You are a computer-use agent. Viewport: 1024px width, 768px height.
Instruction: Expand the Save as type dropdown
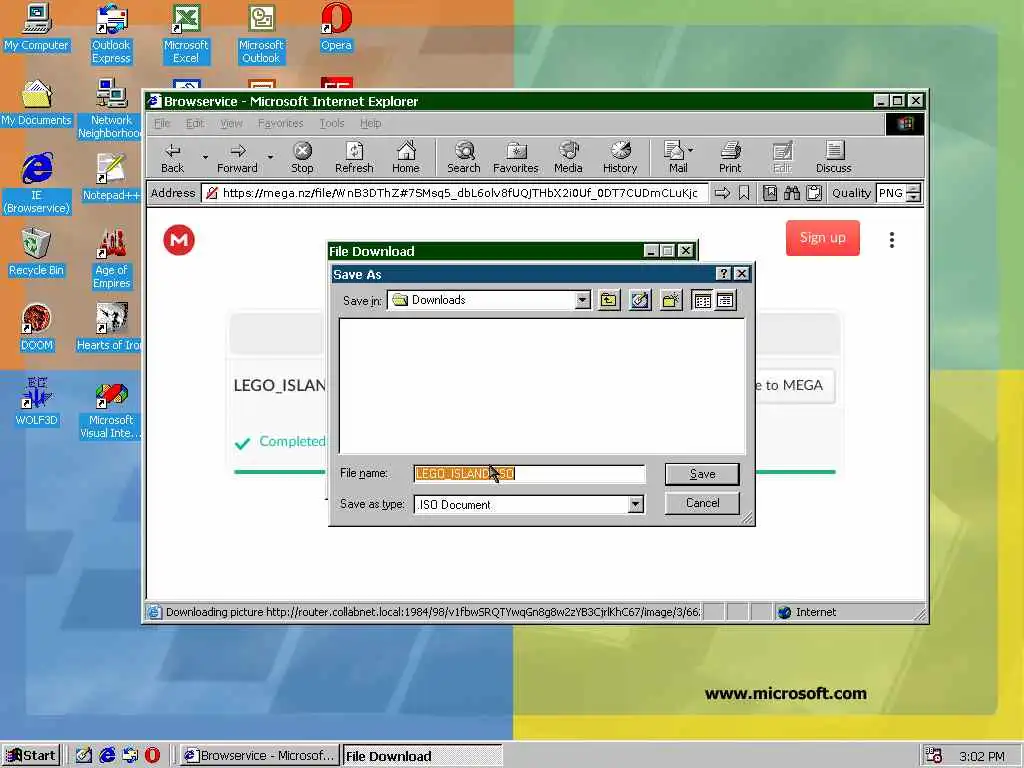635,504
